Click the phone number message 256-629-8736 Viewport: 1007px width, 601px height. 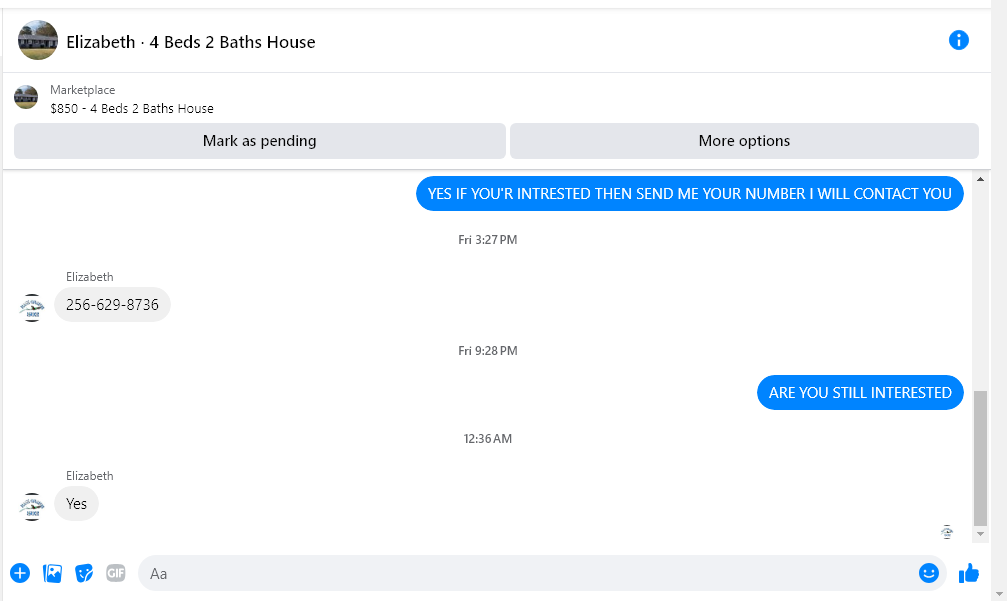(x=112, y=304)
